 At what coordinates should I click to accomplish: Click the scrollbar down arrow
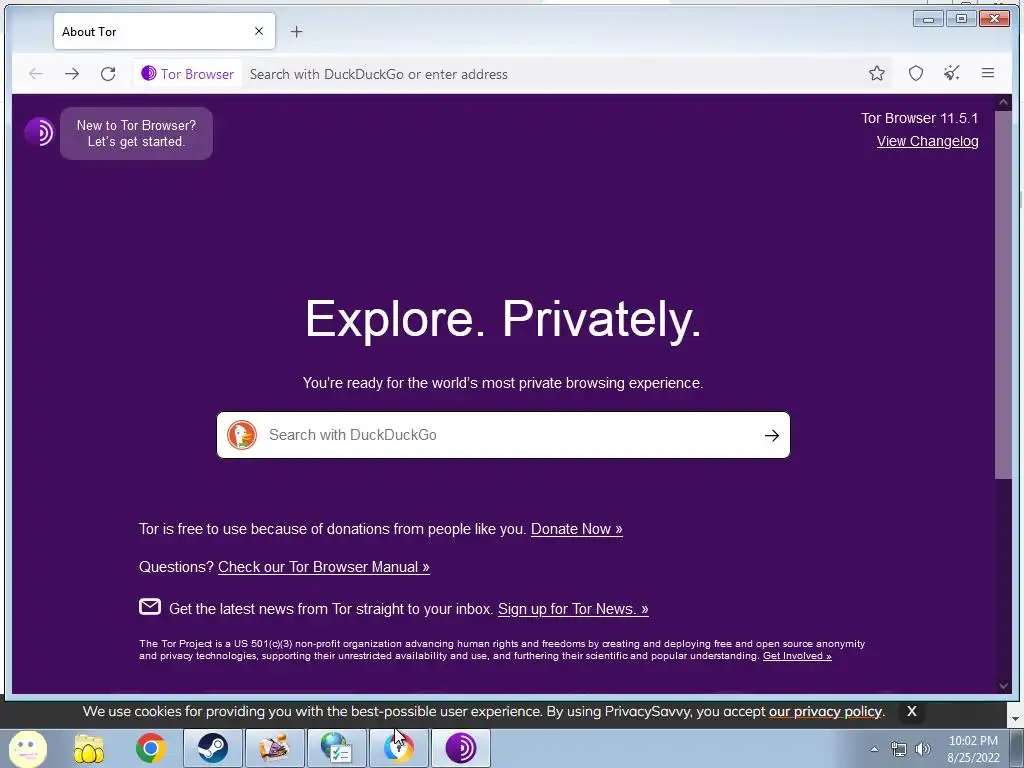pos(1004,686)
